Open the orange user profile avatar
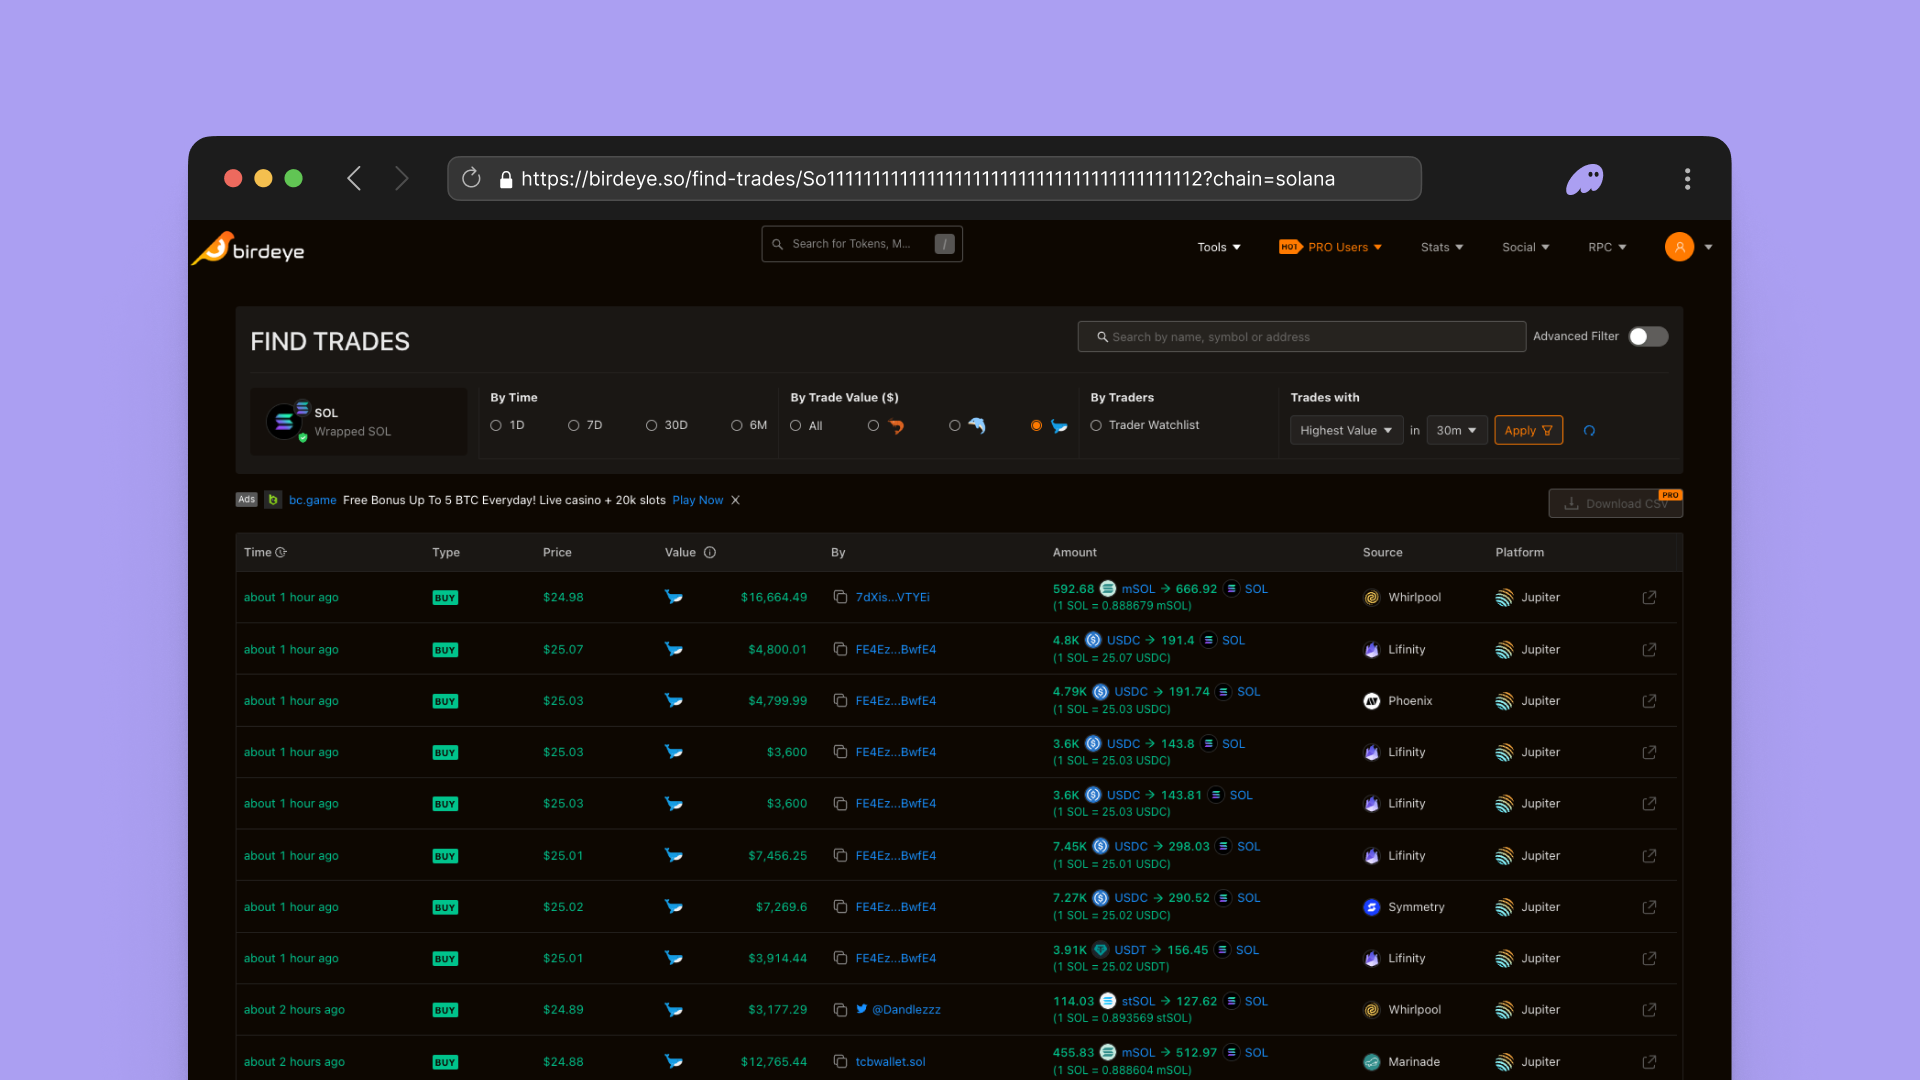 (x=1679, y=247)
